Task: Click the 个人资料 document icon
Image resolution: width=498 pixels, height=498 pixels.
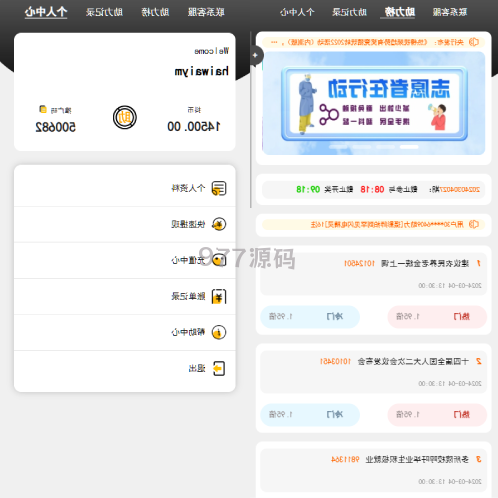Action: [219, 188]
